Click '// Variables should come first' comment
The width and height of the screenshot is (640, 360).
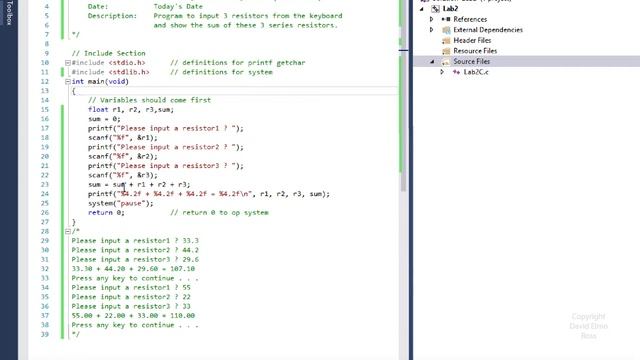149,100
